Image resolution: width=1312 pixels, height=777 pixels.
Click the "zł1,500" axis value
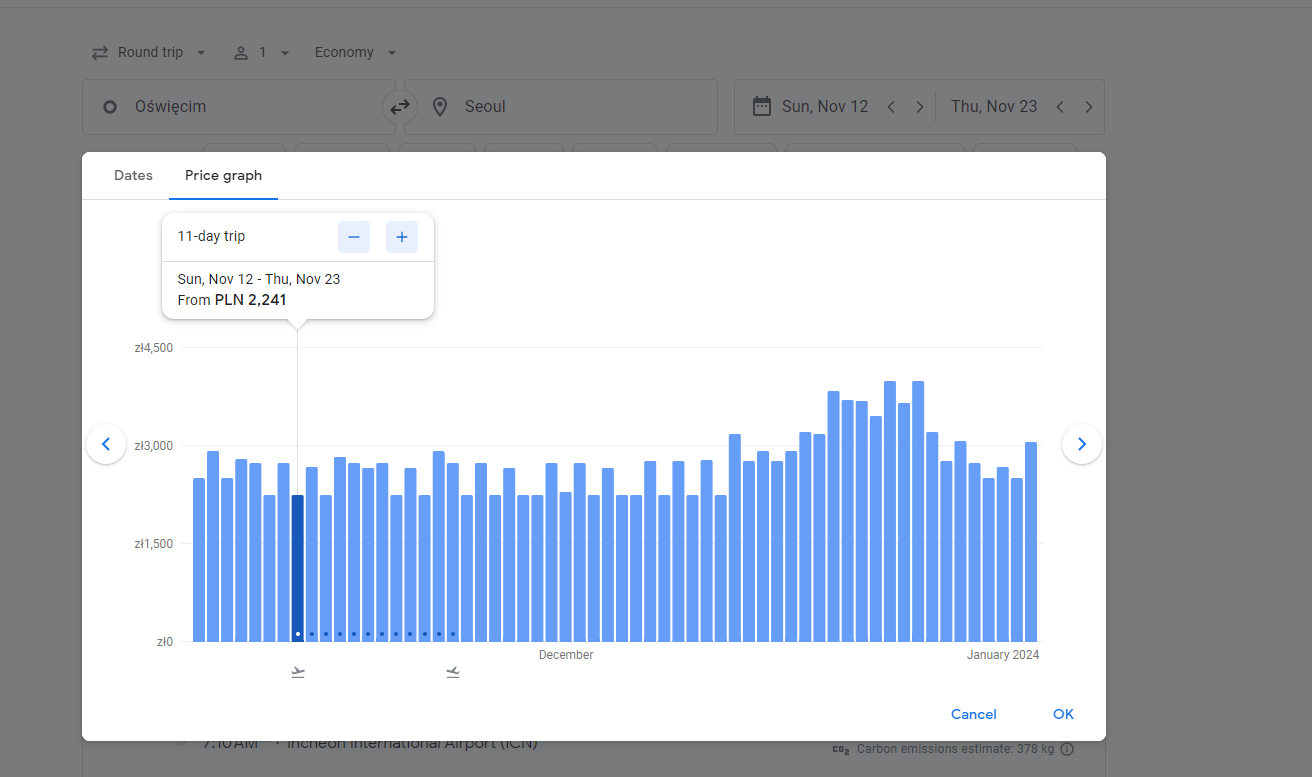154,544
